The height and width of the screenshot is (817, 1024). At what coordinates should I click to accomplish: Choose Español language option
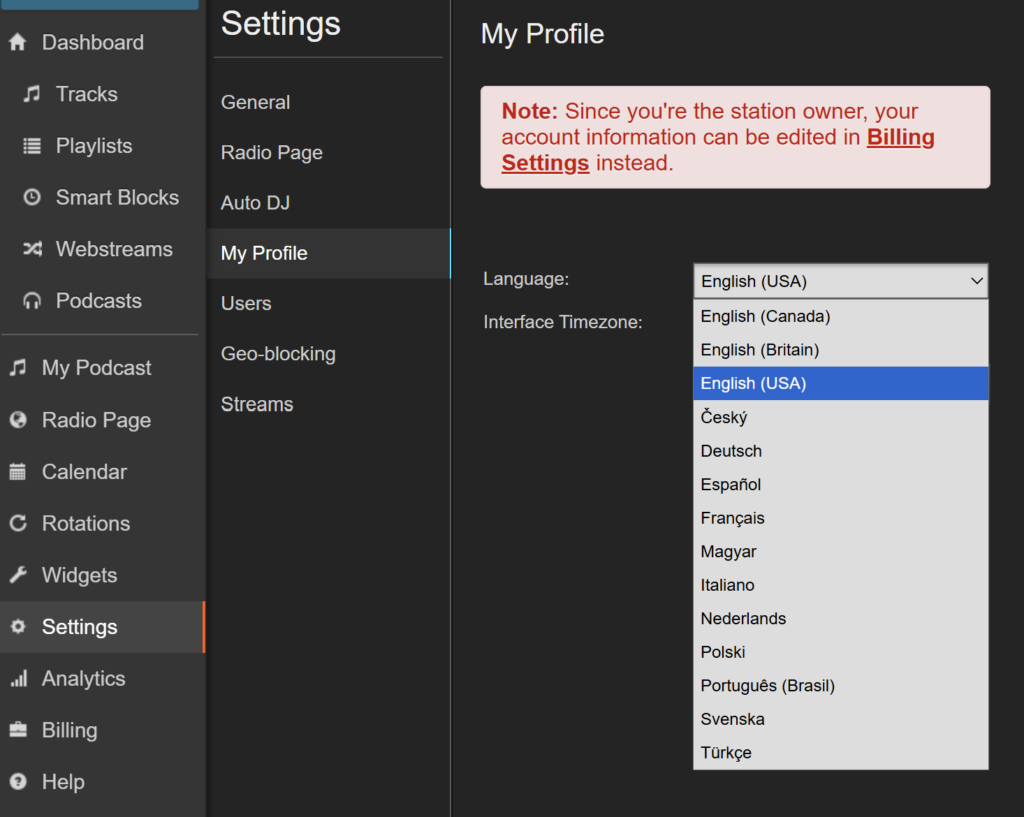tap(840, 485)
